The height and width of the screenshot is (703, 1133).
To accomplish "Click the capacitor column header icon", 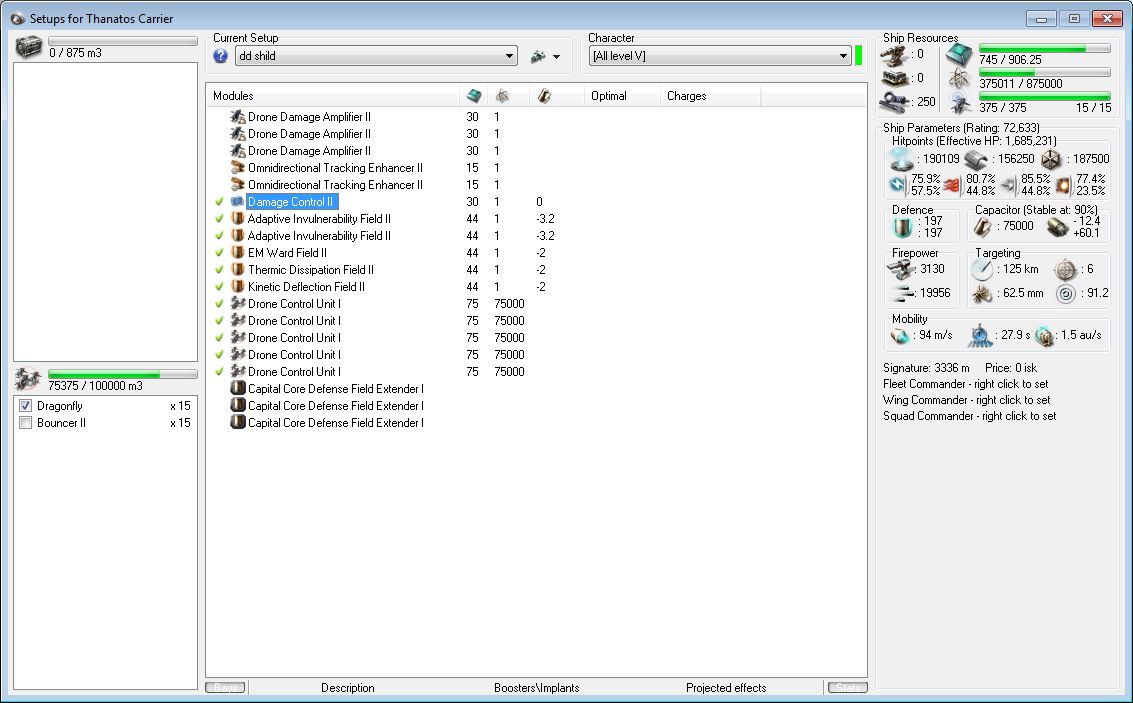I will pyautogui.click(x=544, y=95).
